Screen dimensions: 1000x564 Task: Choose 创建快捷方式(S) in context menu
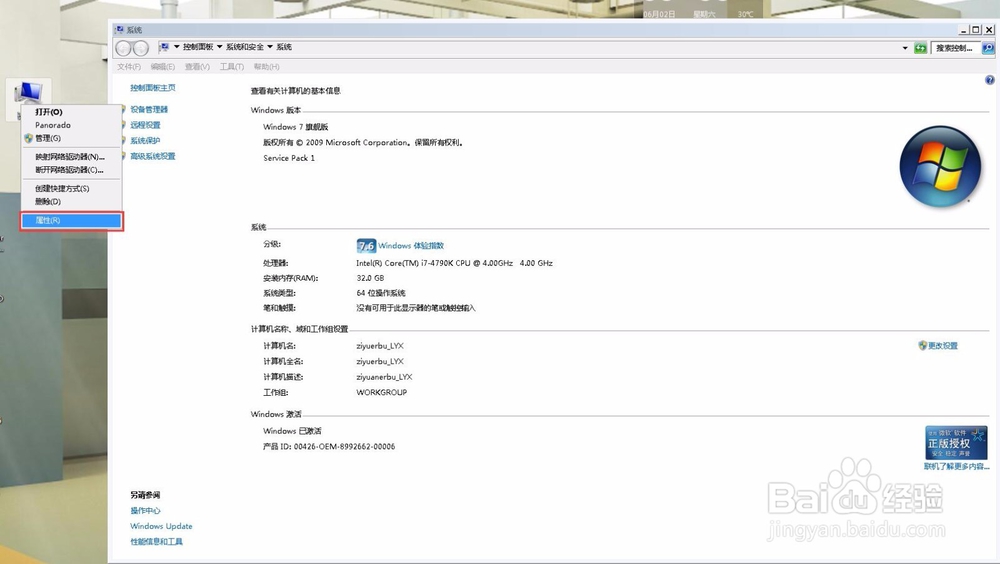tap(71, 189)
